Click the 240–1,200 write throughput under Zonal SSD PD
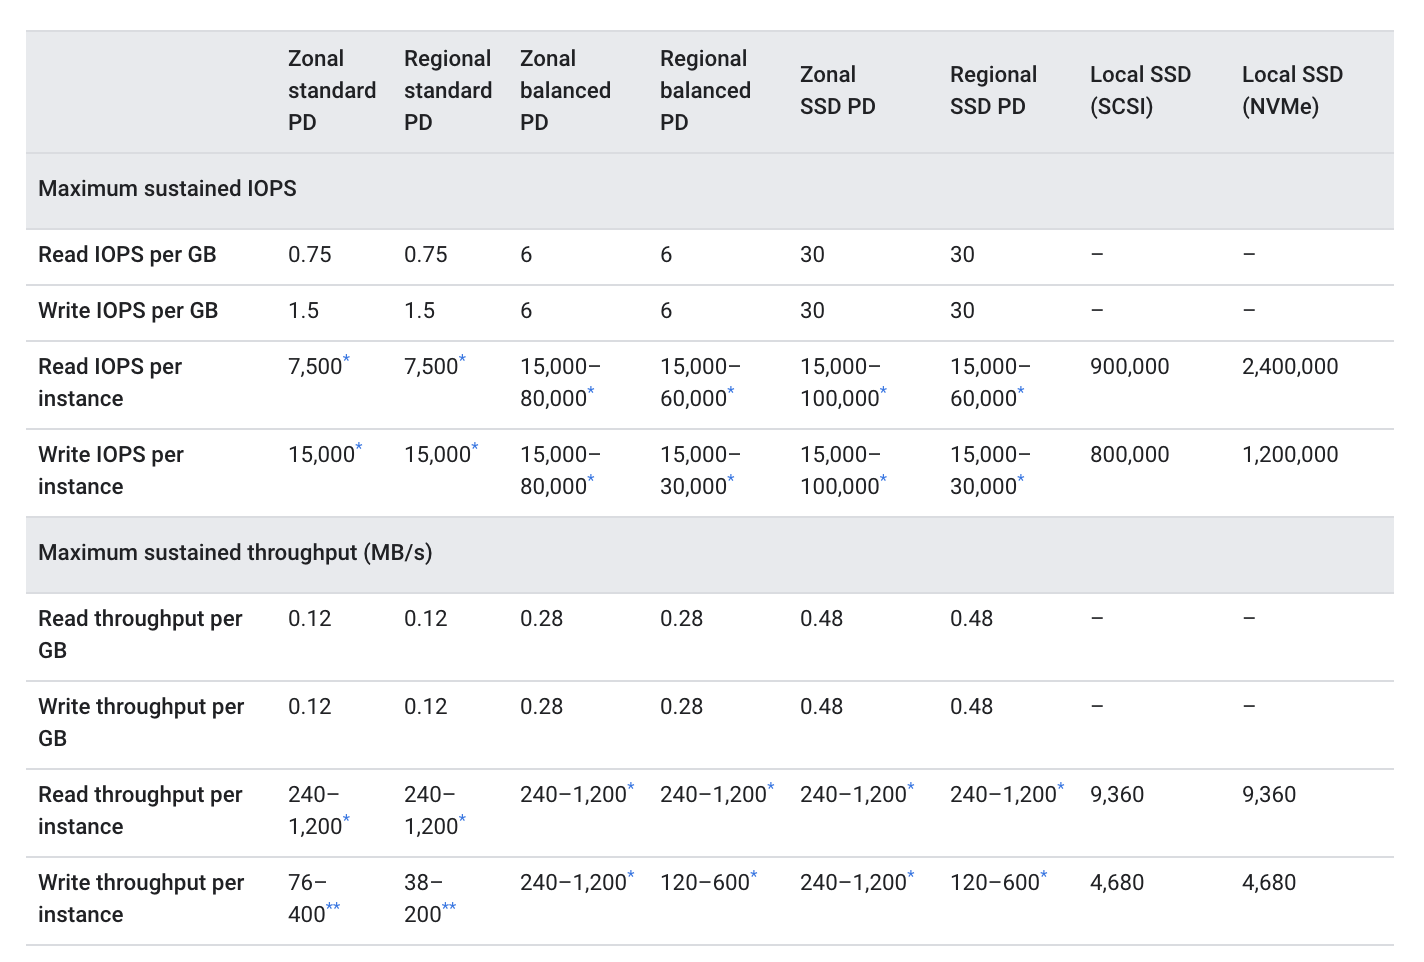The width and height of the screenshot is (1424, 962). (853, 882)
